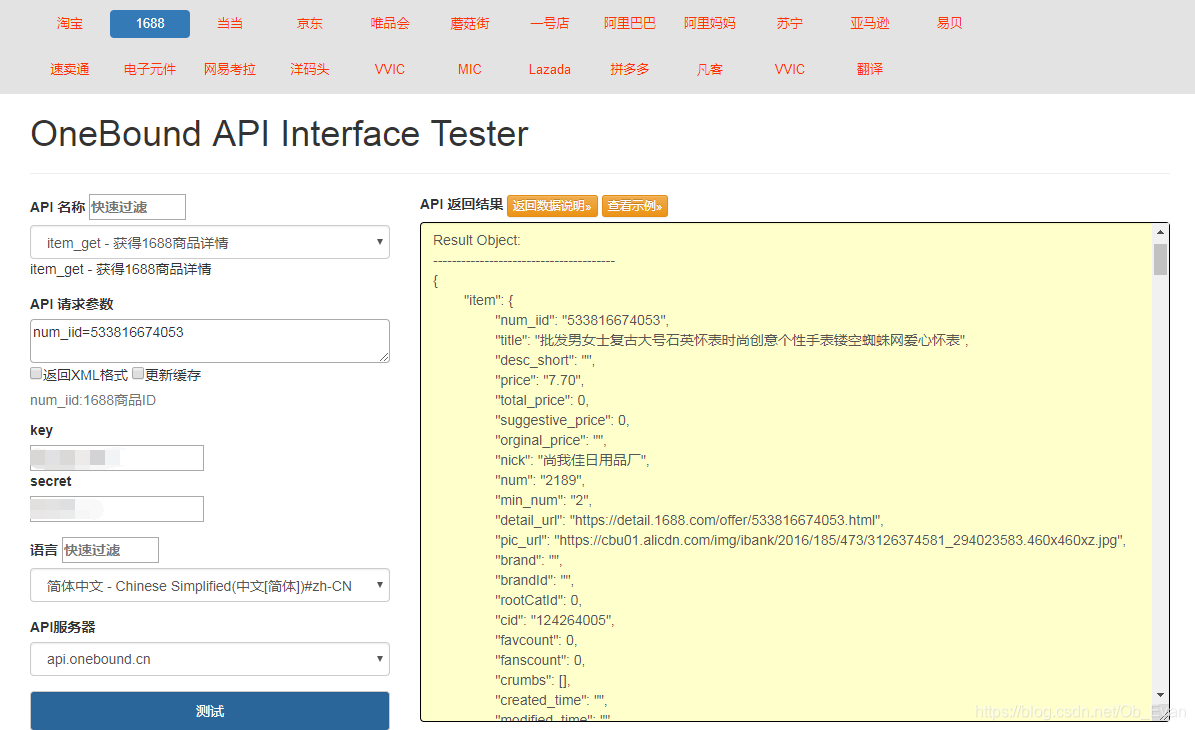The width and height of the screenshot is (1195, 730).
Task: Click the result panel scrollbar thumb
Action: [1160, 259]
